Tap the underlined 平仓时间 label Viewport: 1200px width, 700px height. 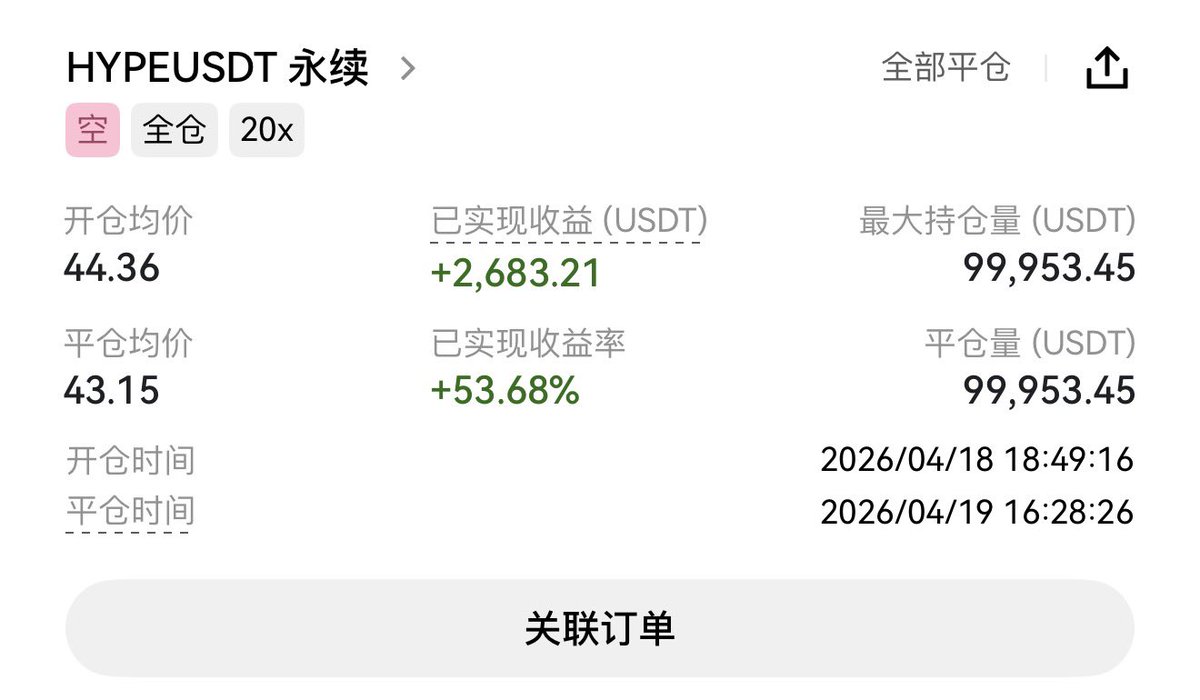[129, 511]
